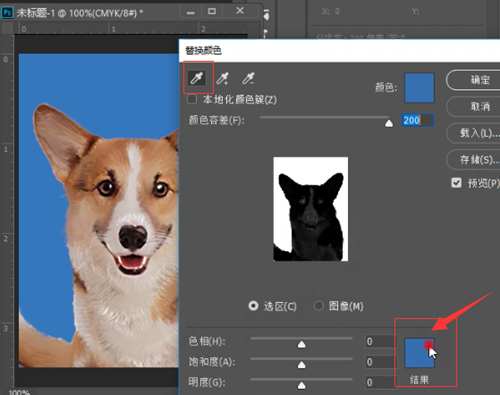This screenshot has width=500, height=395.
Task: Click the 明度(G) lightness slider handle
Action: coord(302,385)
